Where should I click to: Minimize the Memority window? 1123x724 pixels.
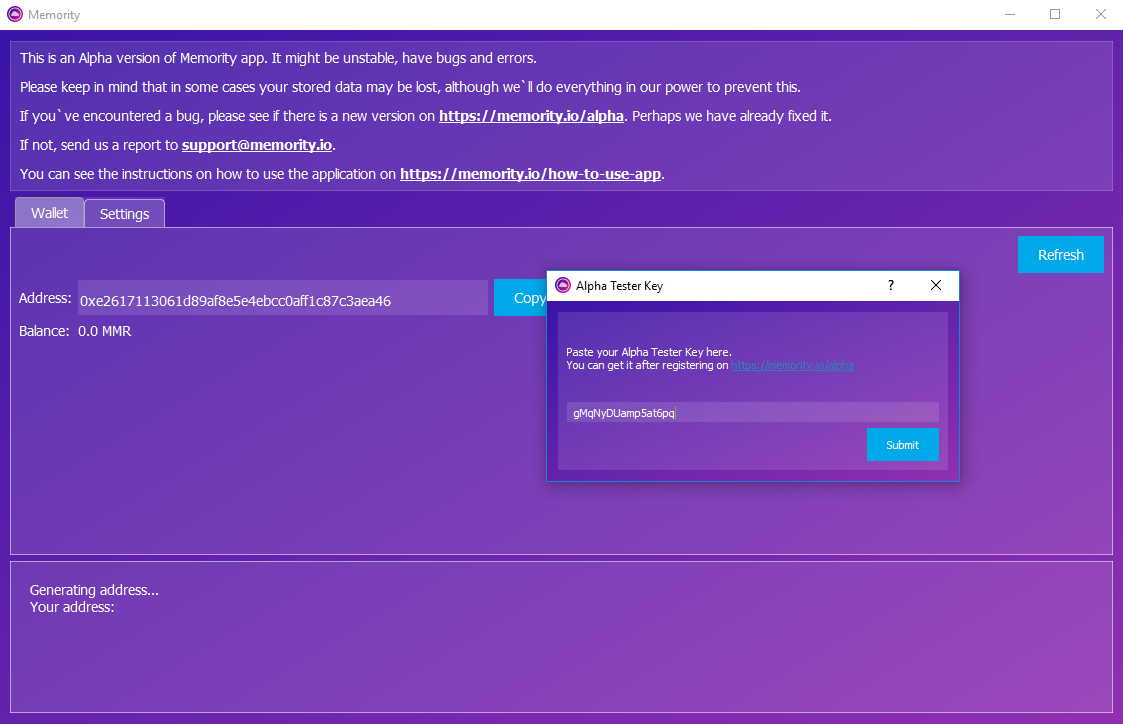[1010, 14]
